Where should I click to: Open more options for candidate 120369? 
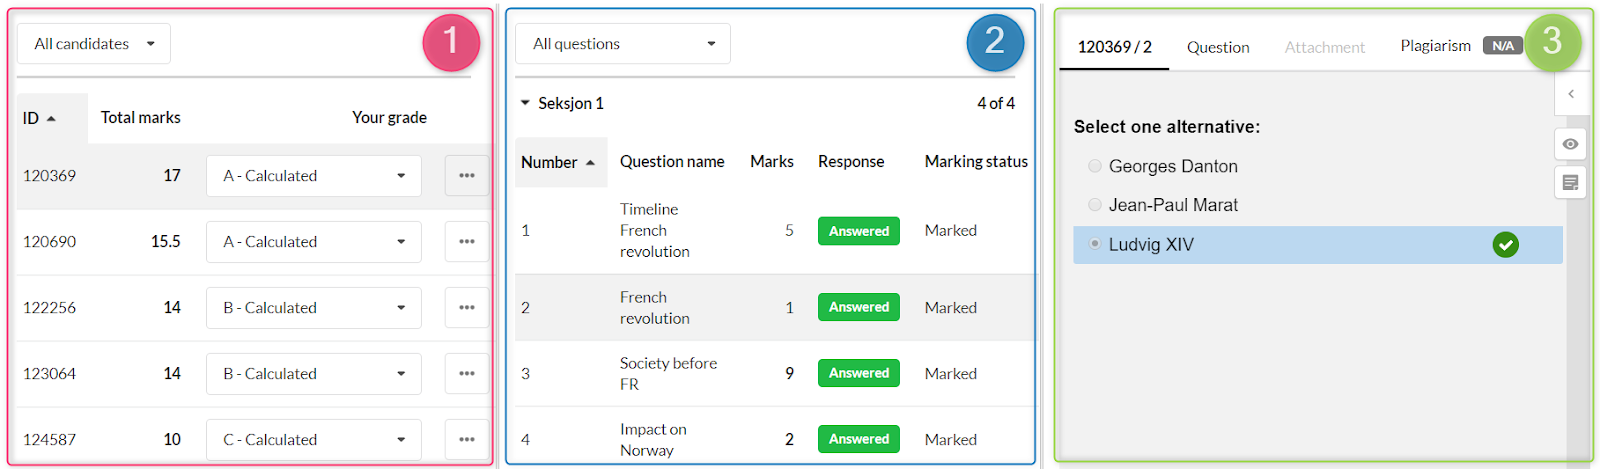467,176
